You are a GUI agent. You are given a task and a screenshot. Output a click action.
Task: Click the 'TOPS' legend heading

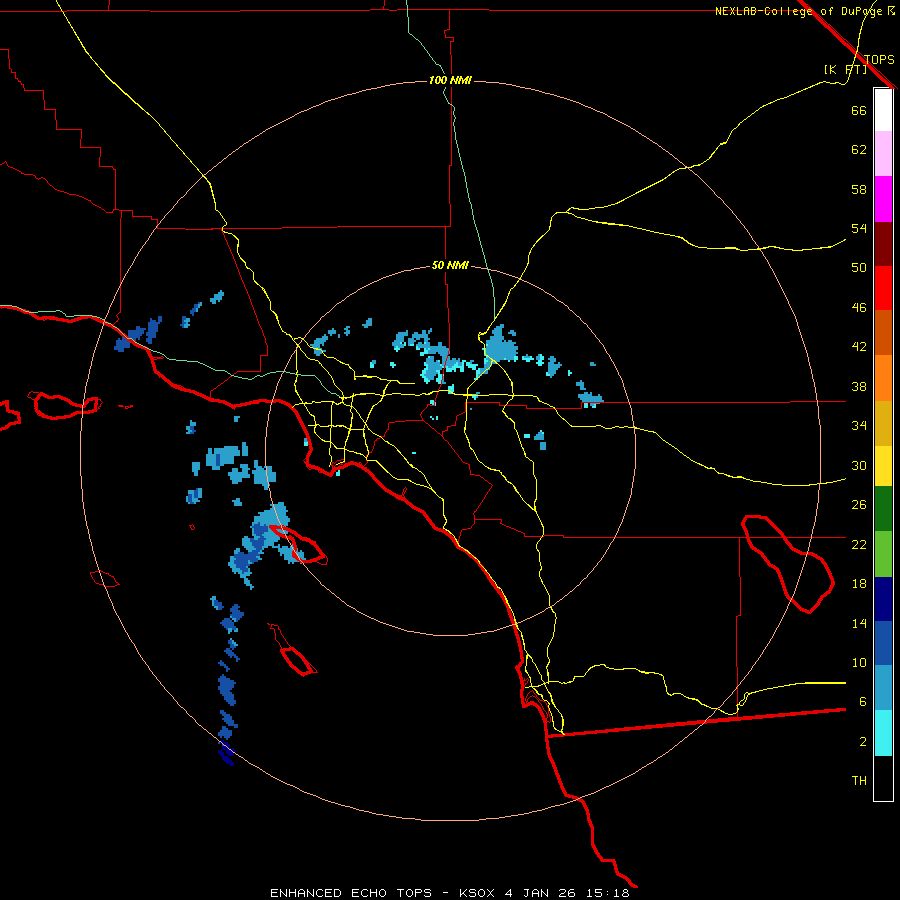[x=879, y=59]
